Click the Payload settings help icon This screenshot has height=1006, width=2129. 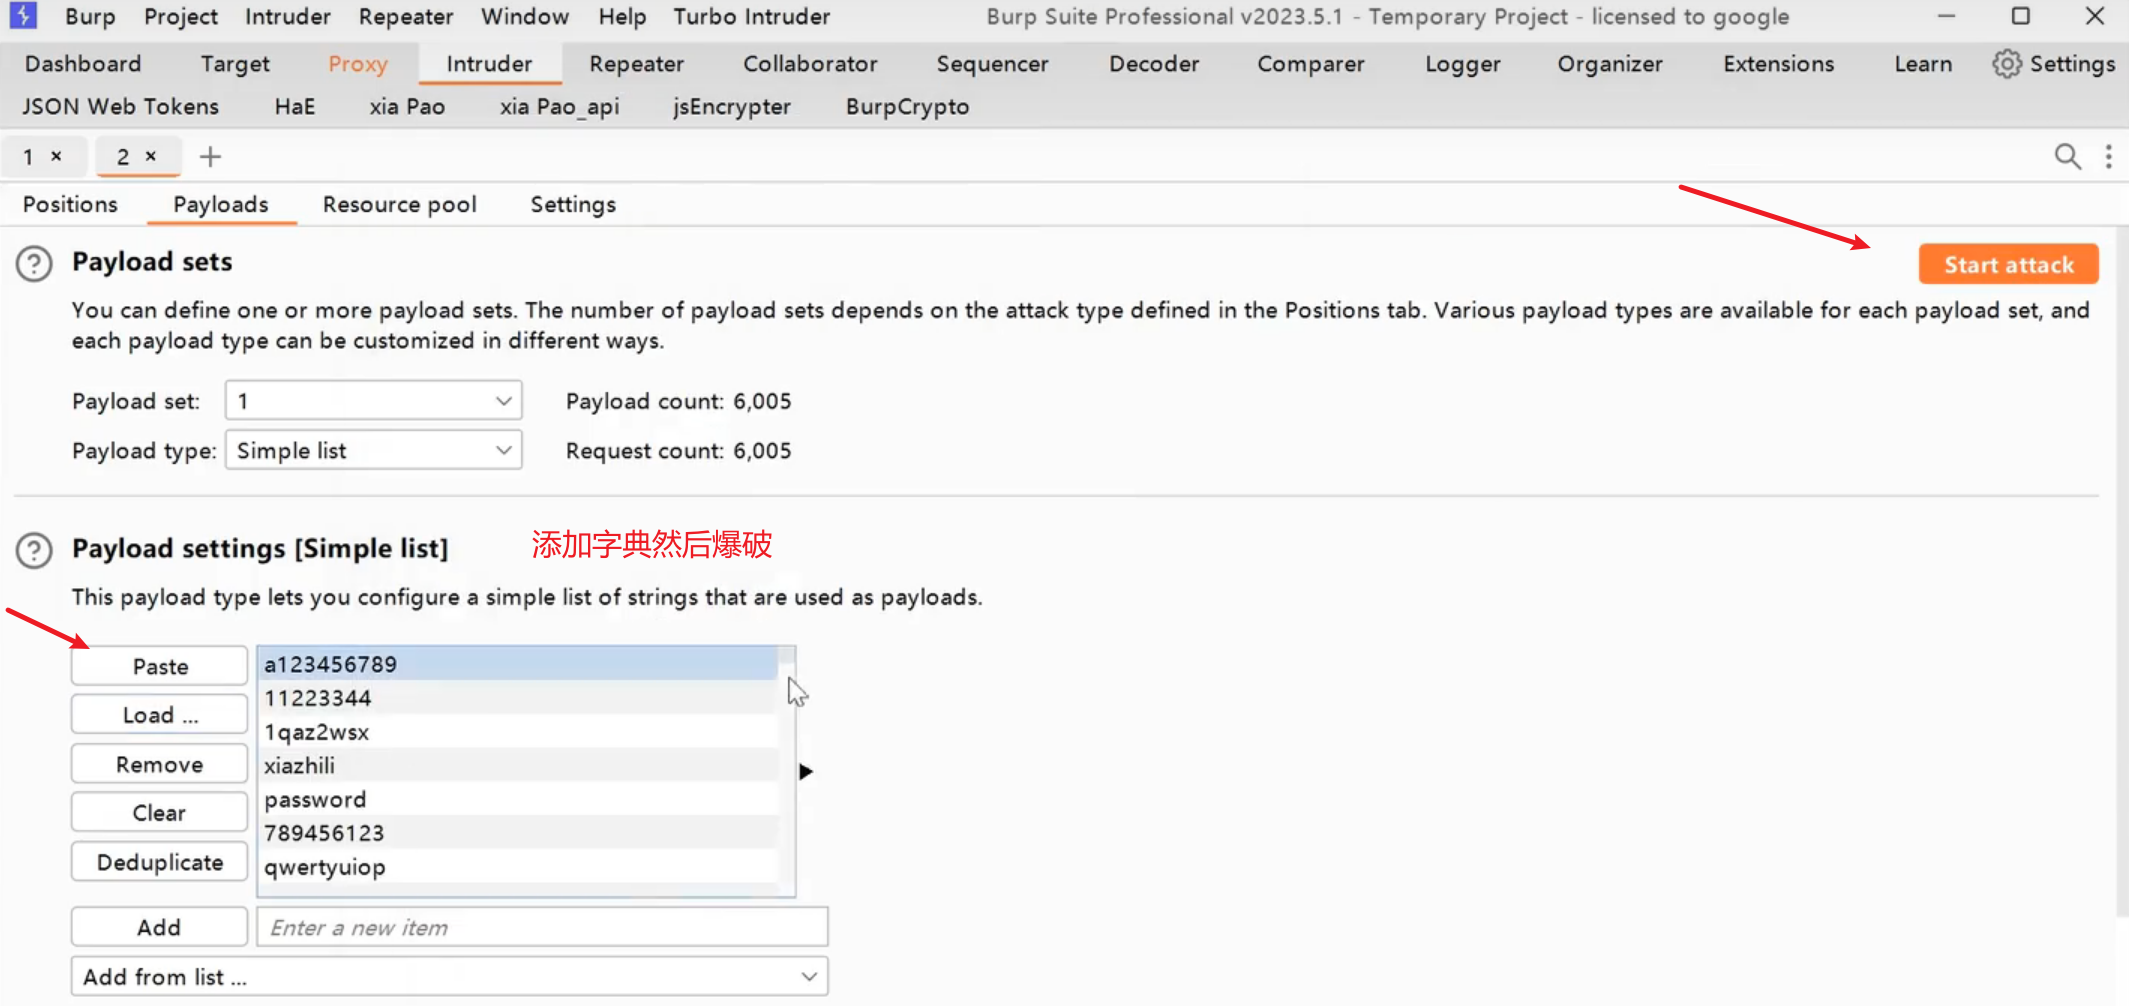tap(34, 550)
